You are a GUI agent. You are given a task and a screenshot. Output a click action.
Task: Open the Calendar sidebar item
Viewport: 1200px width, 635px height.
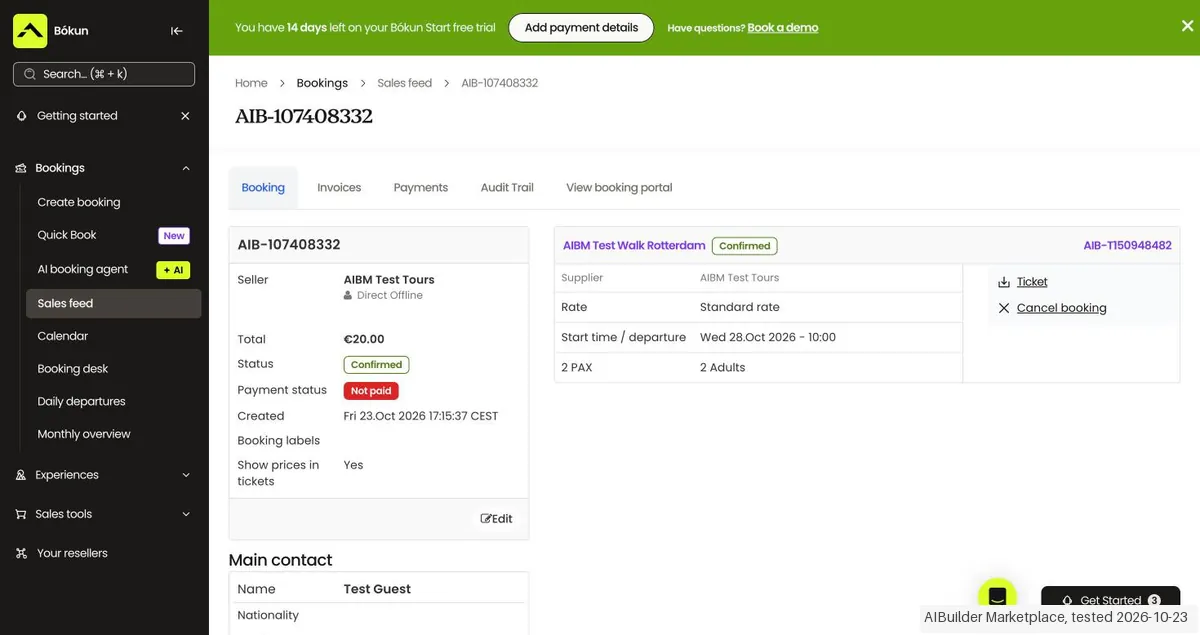coord(63,336)
